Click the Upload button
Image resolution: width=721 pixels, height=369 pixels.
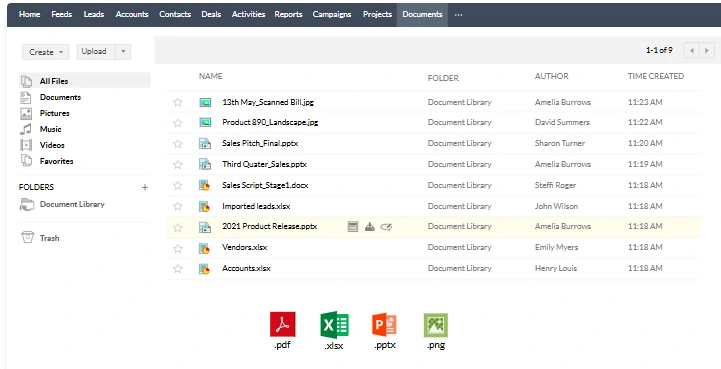click(x=96, y=52)
